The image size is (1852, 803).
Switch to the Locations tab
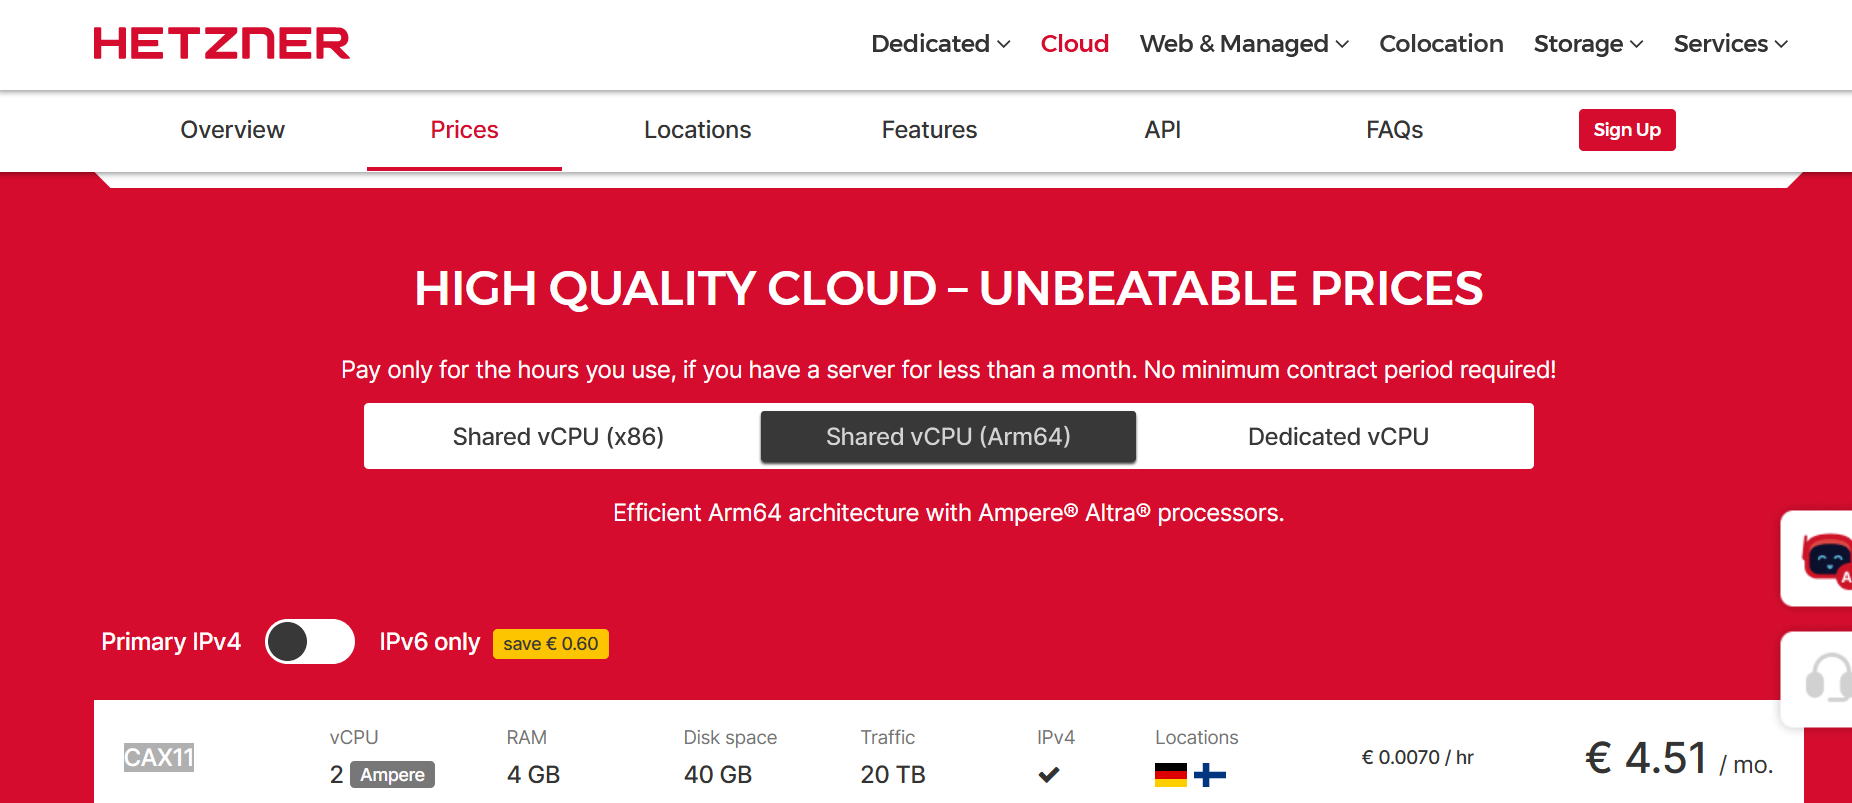[697, 130]
